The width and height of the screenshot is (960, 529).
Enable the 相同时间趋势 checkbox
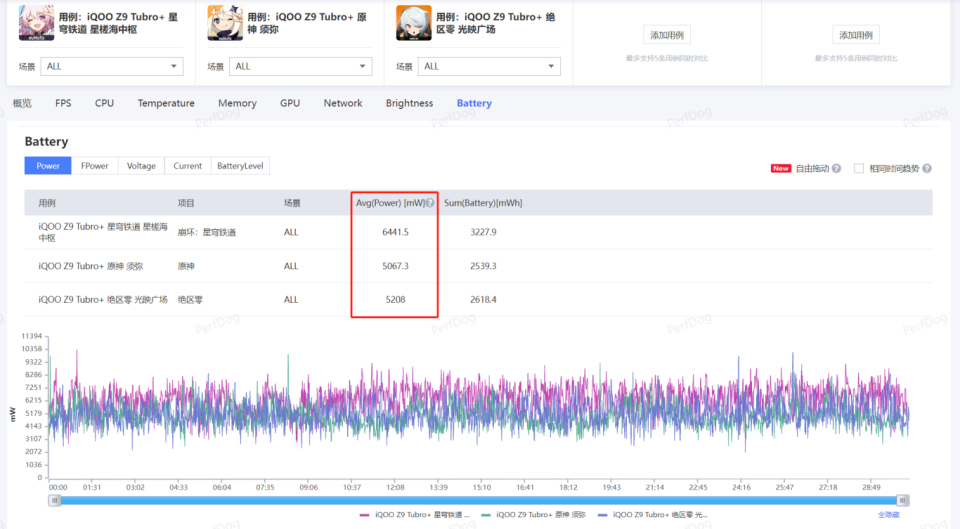(x=859, y=168)
